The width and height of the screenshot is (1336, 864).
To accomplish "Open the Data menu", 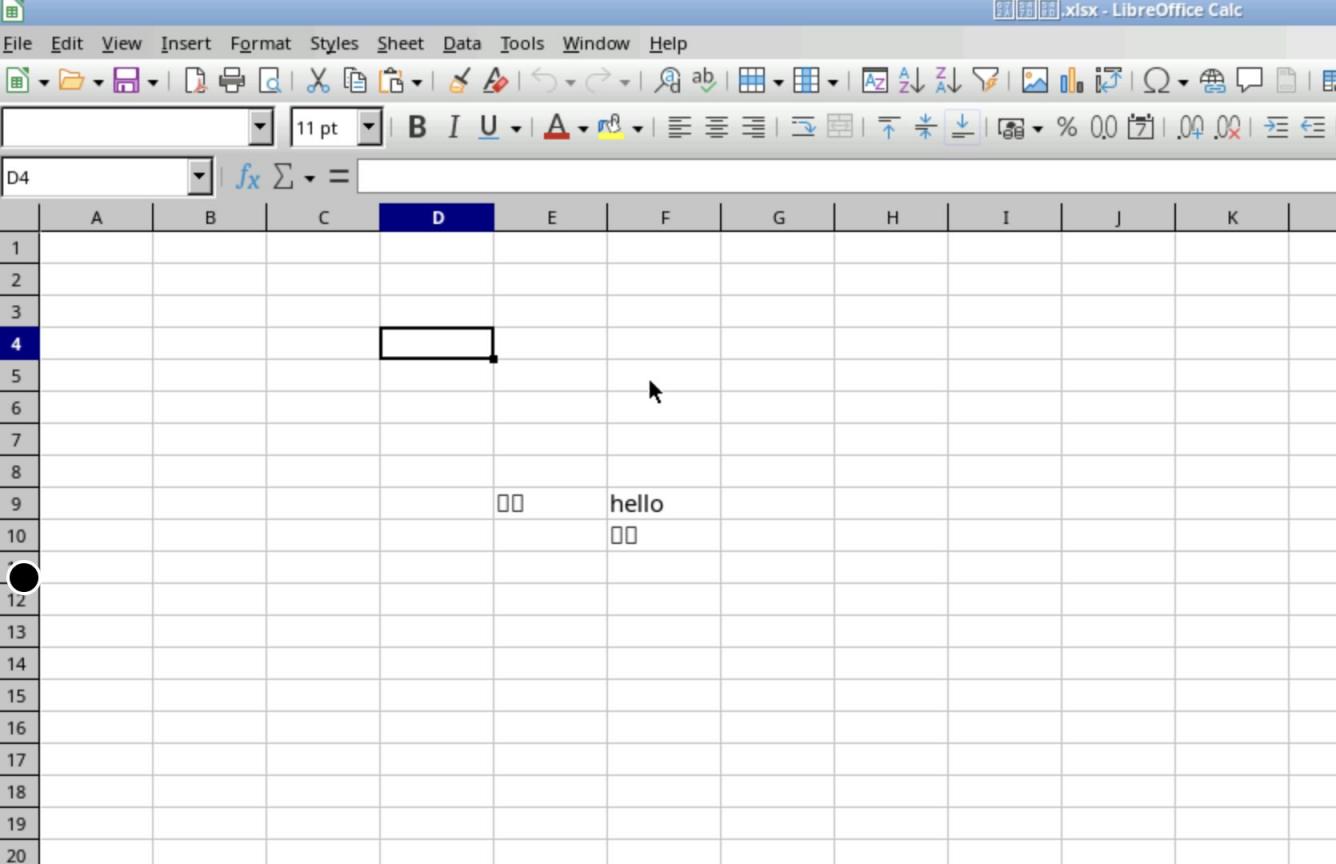I will (x=461, y=44).
